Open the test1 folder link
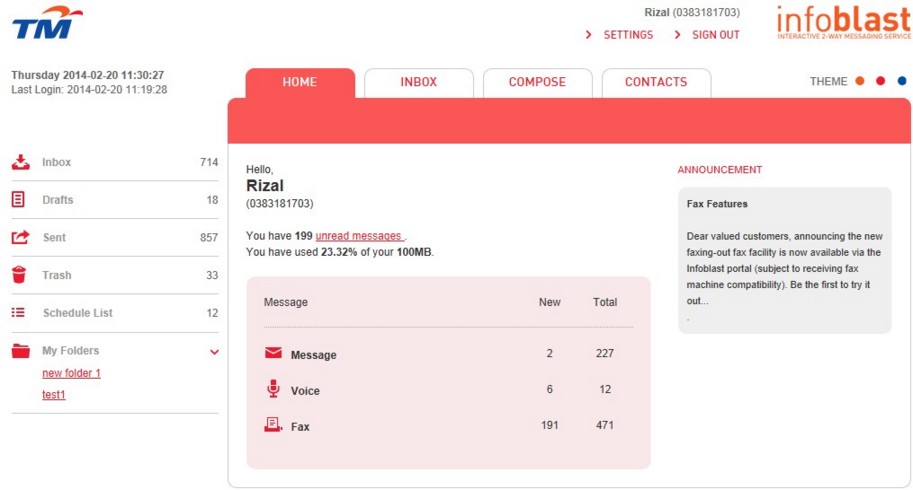The height and width of the screenshot is (490, 913). [x=54, y=395]
